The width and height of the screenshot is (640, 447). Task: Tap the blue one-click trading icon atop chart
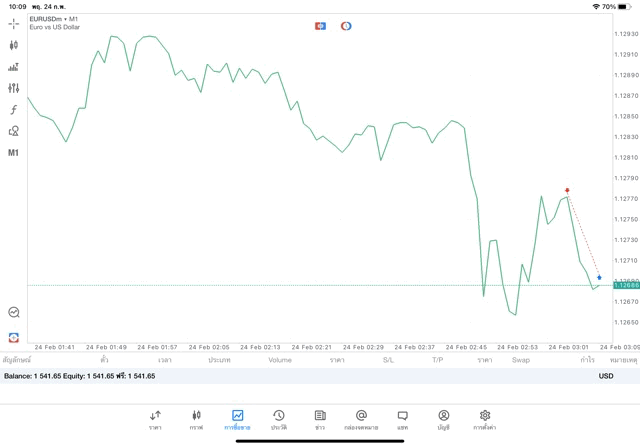click(320, 26)
